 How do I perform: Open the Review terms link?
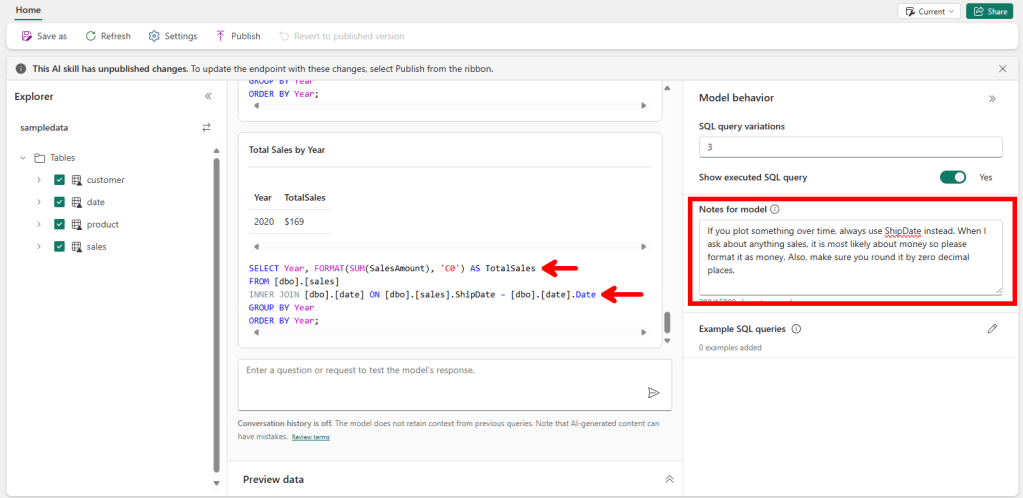[x=310, y=437]
